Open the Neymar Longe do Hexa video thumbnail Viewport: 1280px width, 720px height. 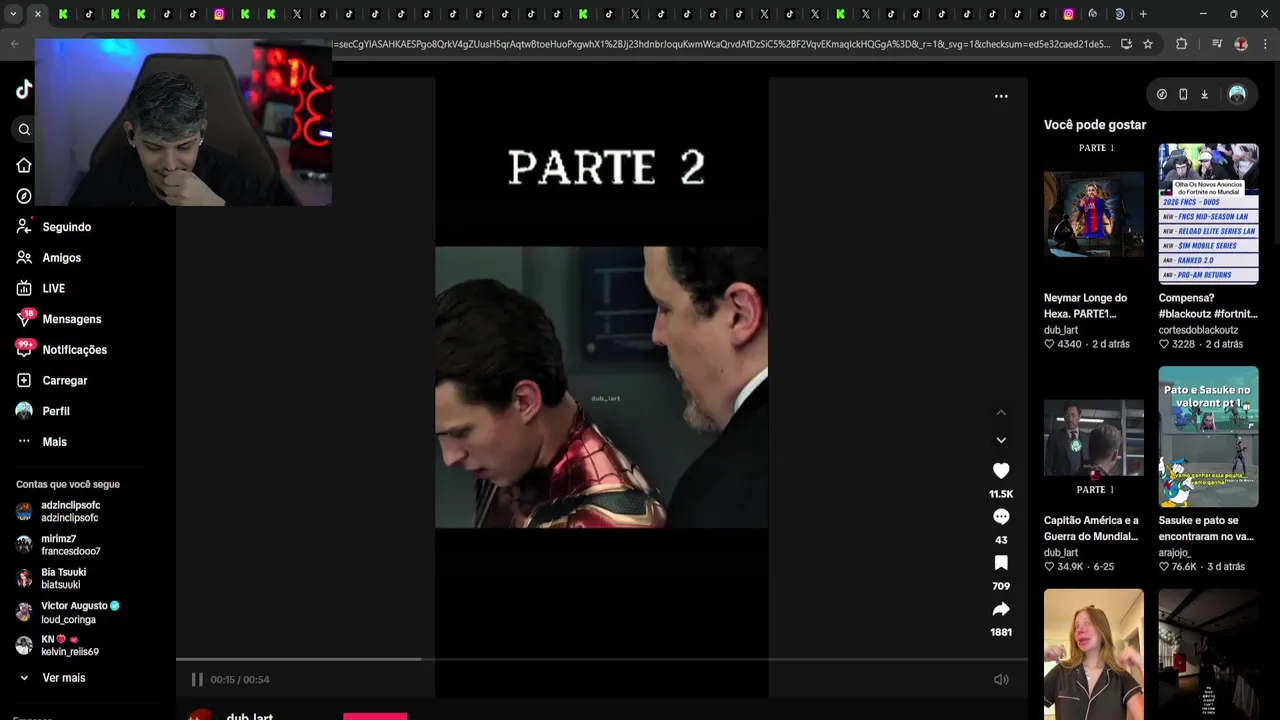click(x=1094, y=212)
